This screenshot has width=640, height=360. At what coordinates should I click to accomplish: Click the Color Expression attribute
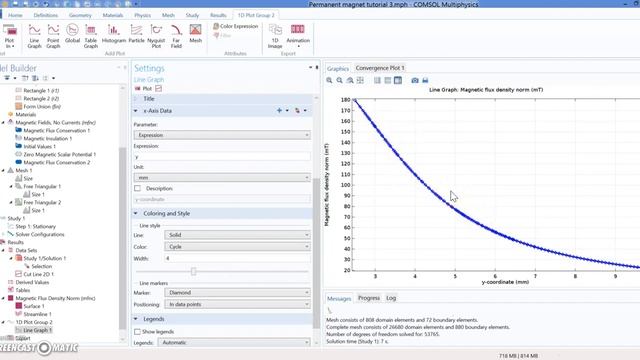pos(236,26)
